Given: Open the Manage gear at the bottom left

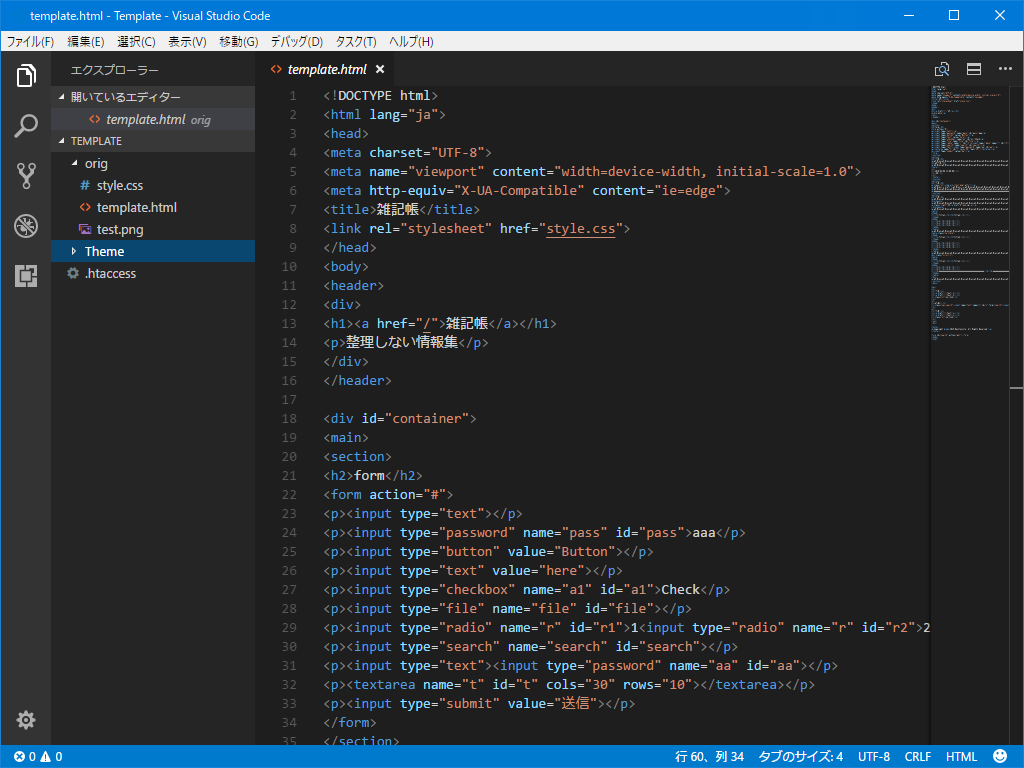Looking at the screenshot, I should (26, 719).
